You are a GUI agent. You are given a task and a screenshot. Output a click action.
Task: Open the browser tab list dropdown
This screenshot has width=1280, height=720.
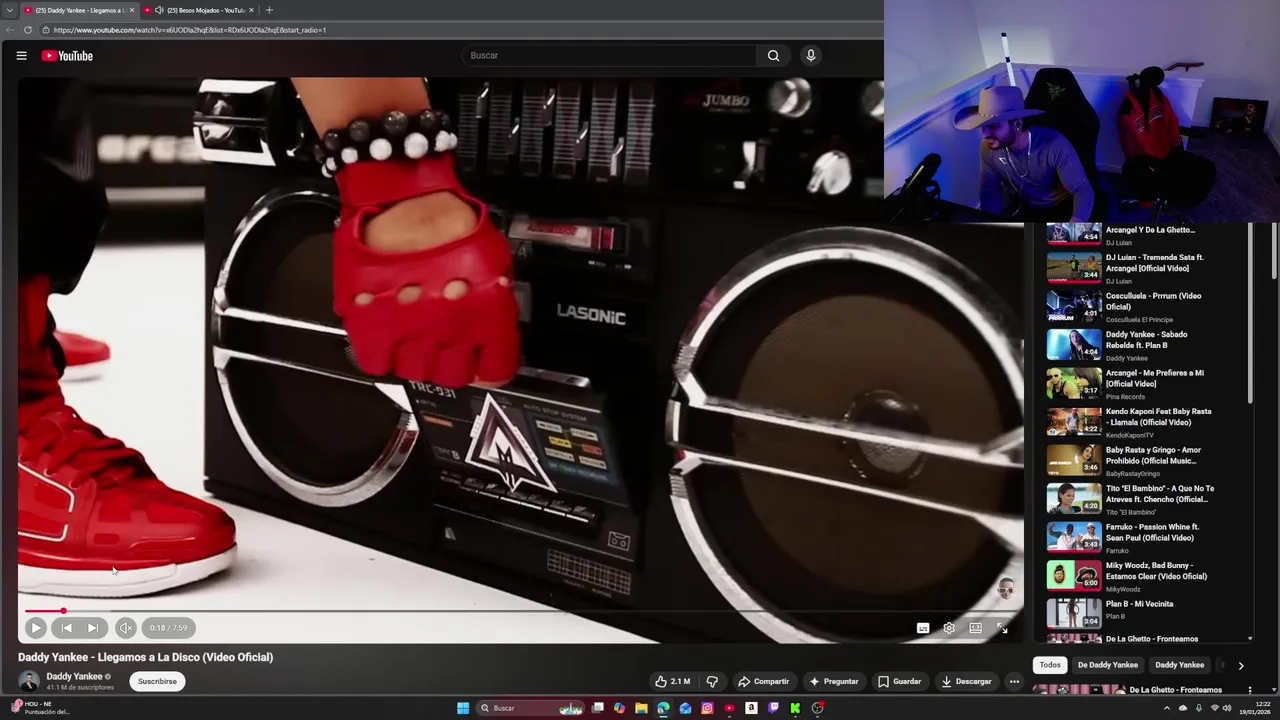pyautogui.click(x=9, y=10)
